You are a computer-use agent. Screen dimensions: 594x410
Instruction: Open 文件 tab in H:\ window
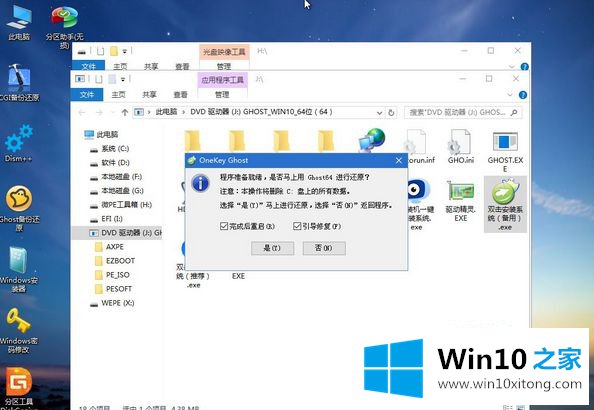[88, 66]
